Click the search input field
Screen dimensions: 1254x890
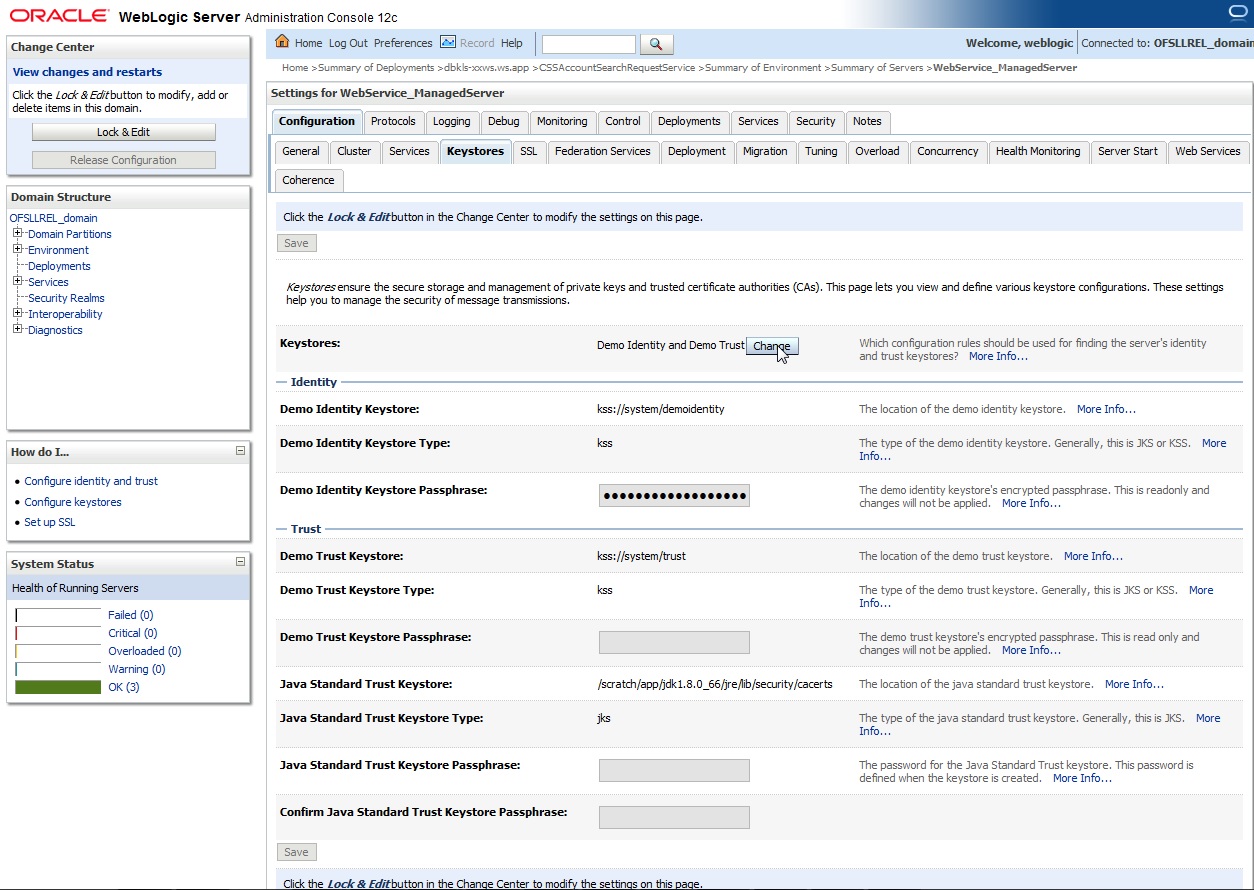point(588,44)
